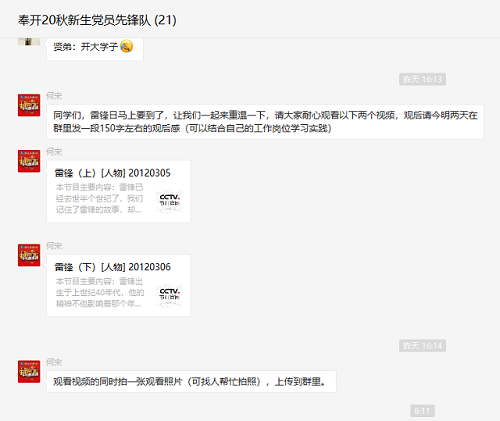Screen dimensions: 500x421
Task: Select the 同学们,雷锋日马上要到了 message bubble
Action: pyautogui.click(x=265, y=122)
